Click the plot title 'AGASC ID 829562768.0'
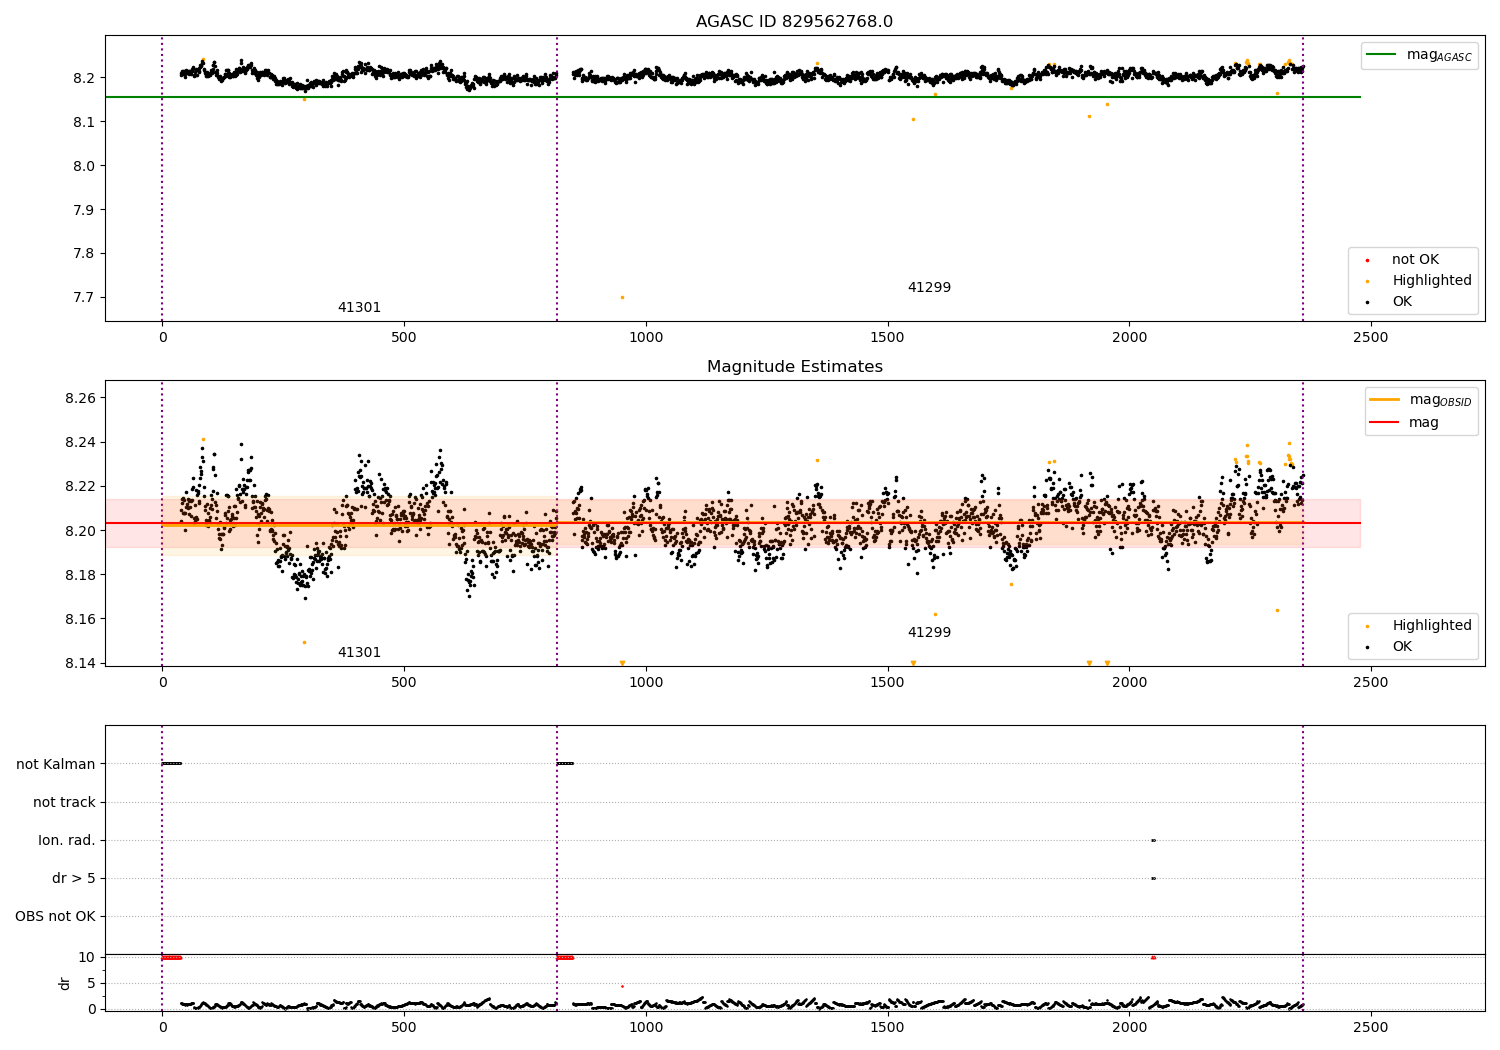Screen dimensions: 1500x1050 click(794, 22)
